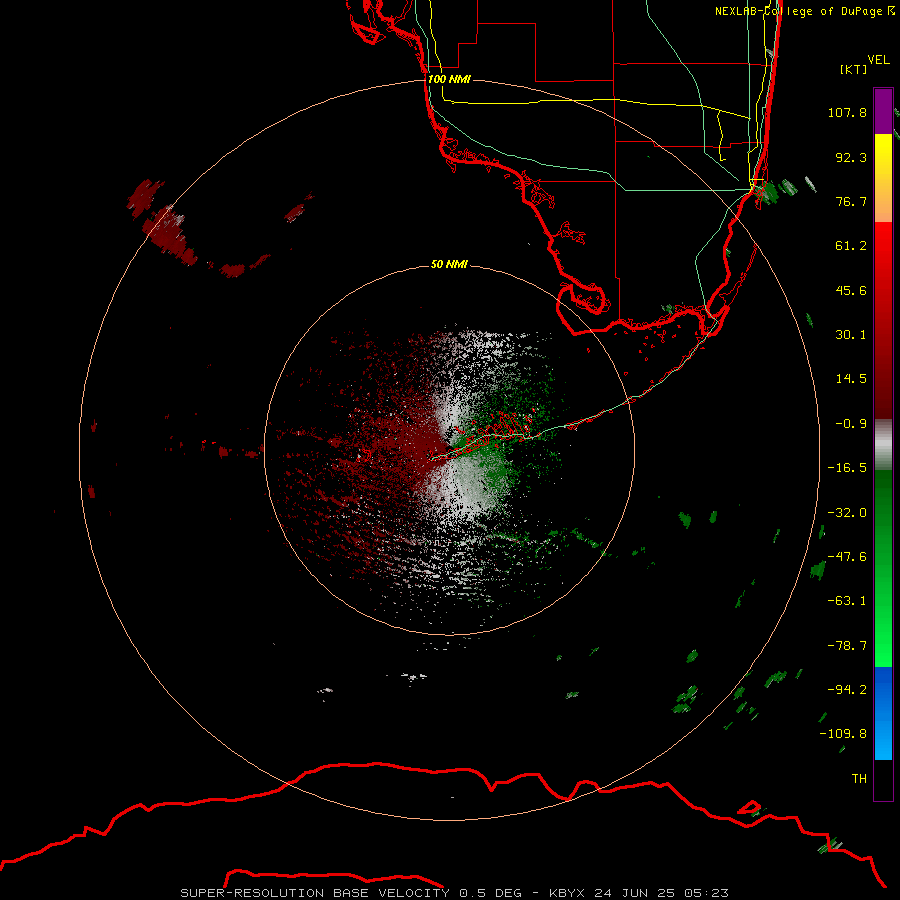
Task: Select the 14.5 legend value
Action: click(x=851, y=379)
